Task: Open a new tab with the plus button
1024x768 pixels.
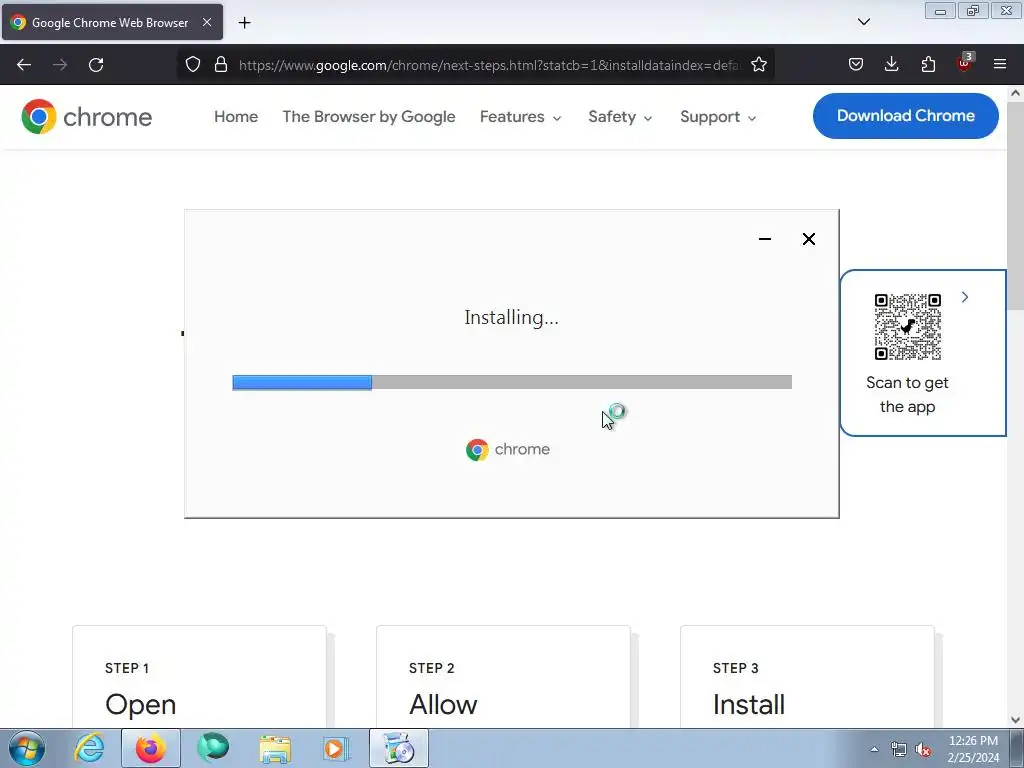Action: click(x=244, y=23)
